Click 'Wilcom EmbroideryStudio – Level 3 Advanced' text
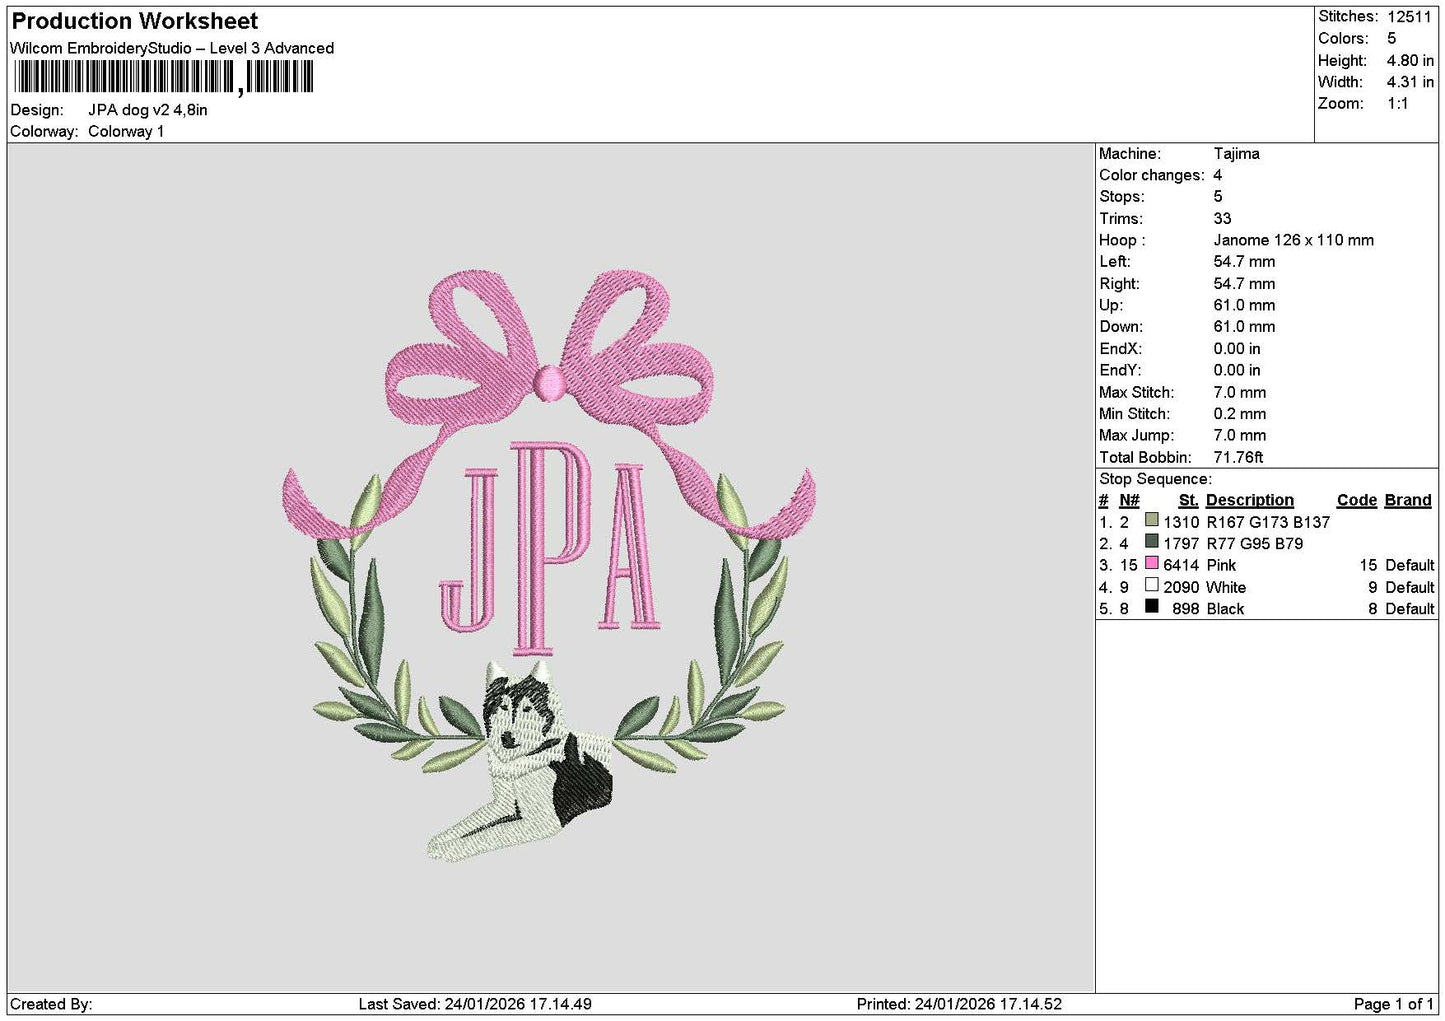Viewport: 1445px width, 1021px height. point(172,48)
